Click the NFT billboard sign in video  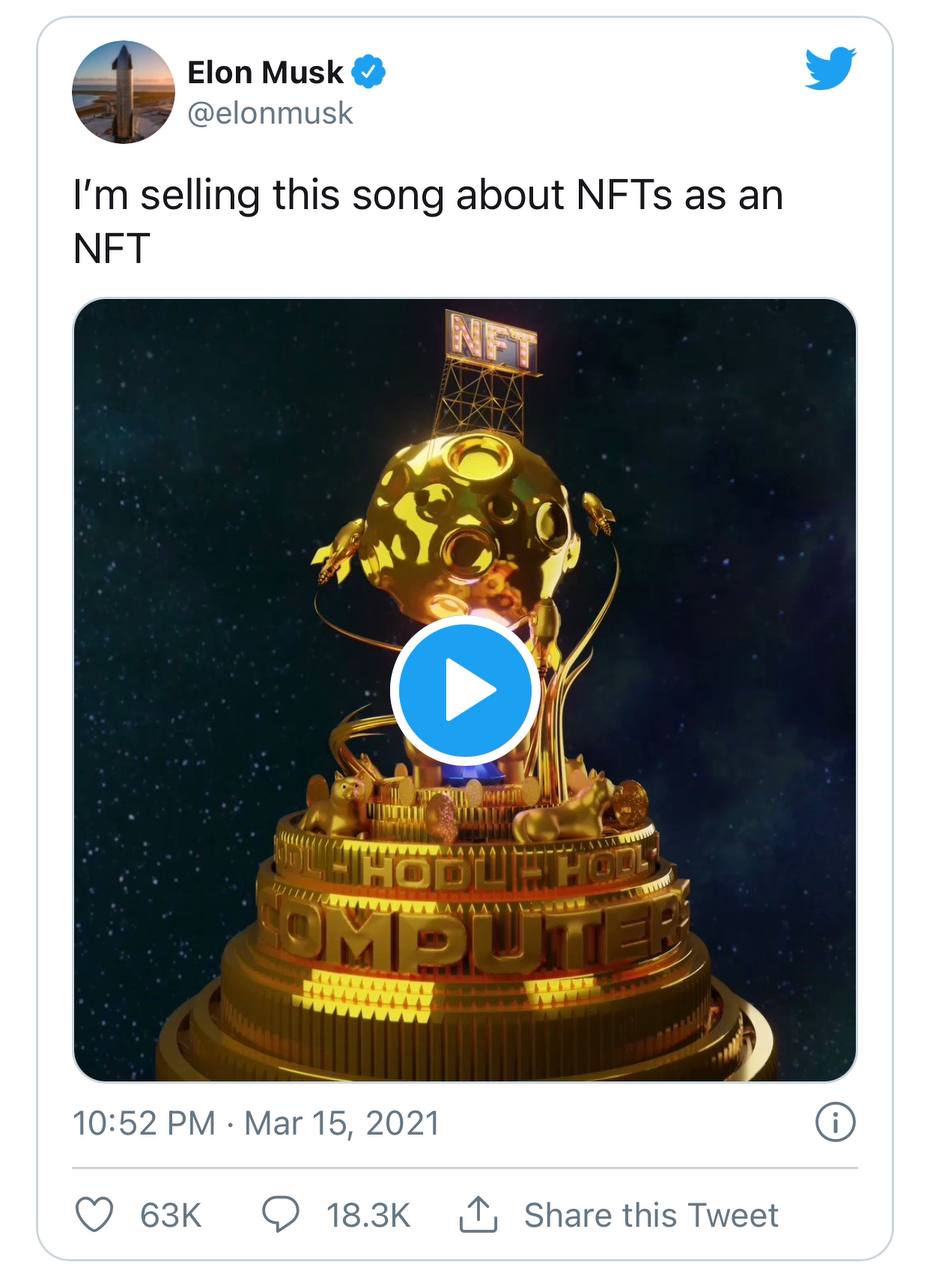(x=492, y=342)
